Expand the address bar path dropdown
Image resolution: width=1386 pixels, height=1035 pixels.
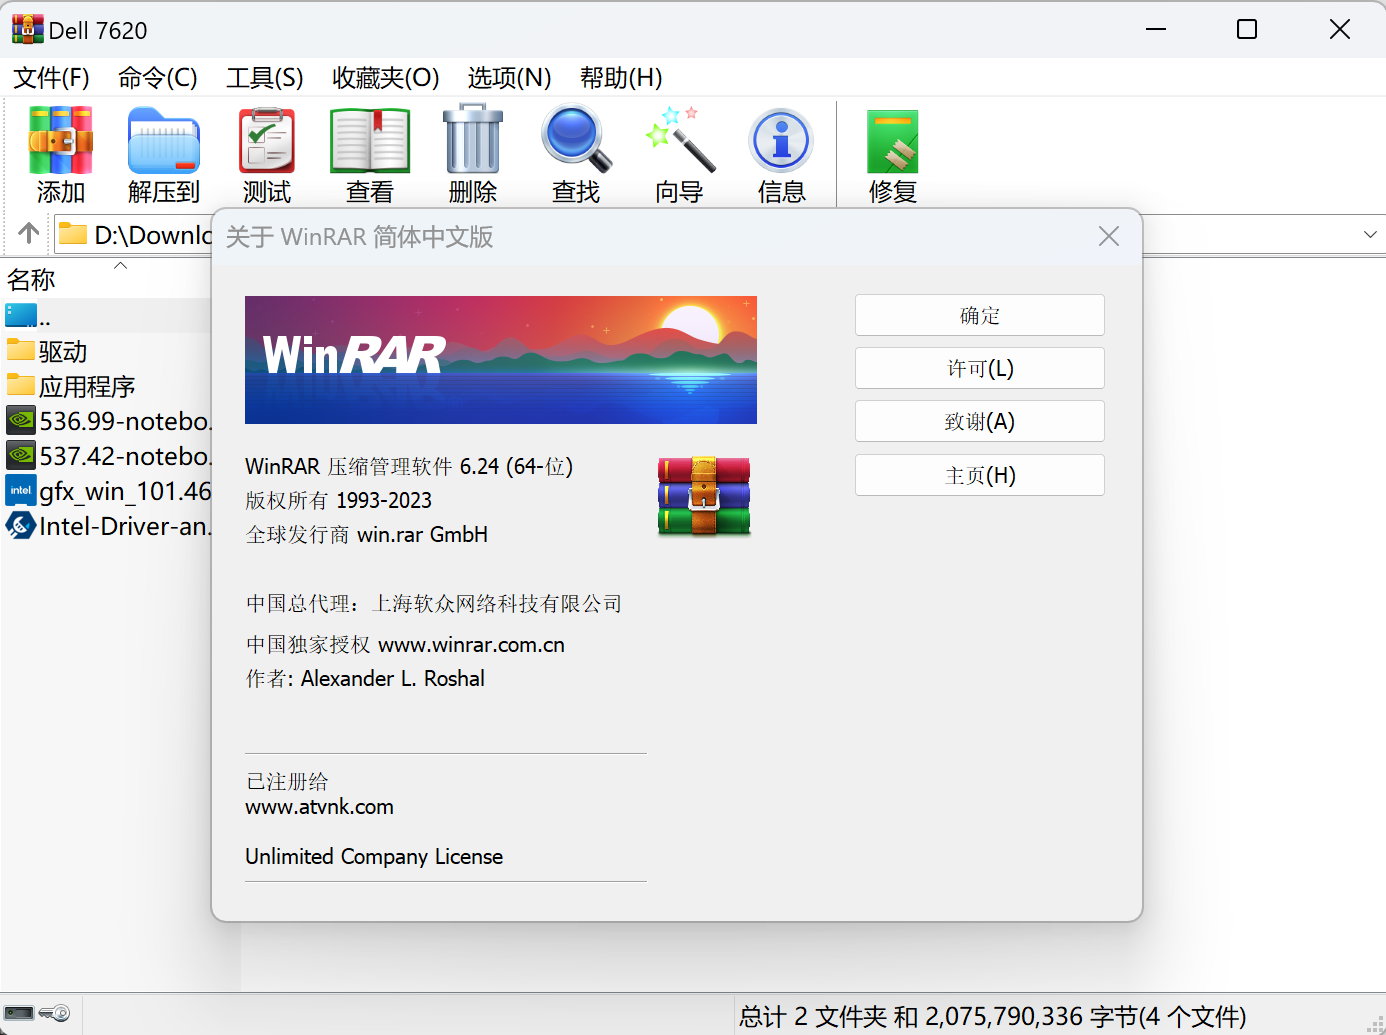tap(1370, 234)
